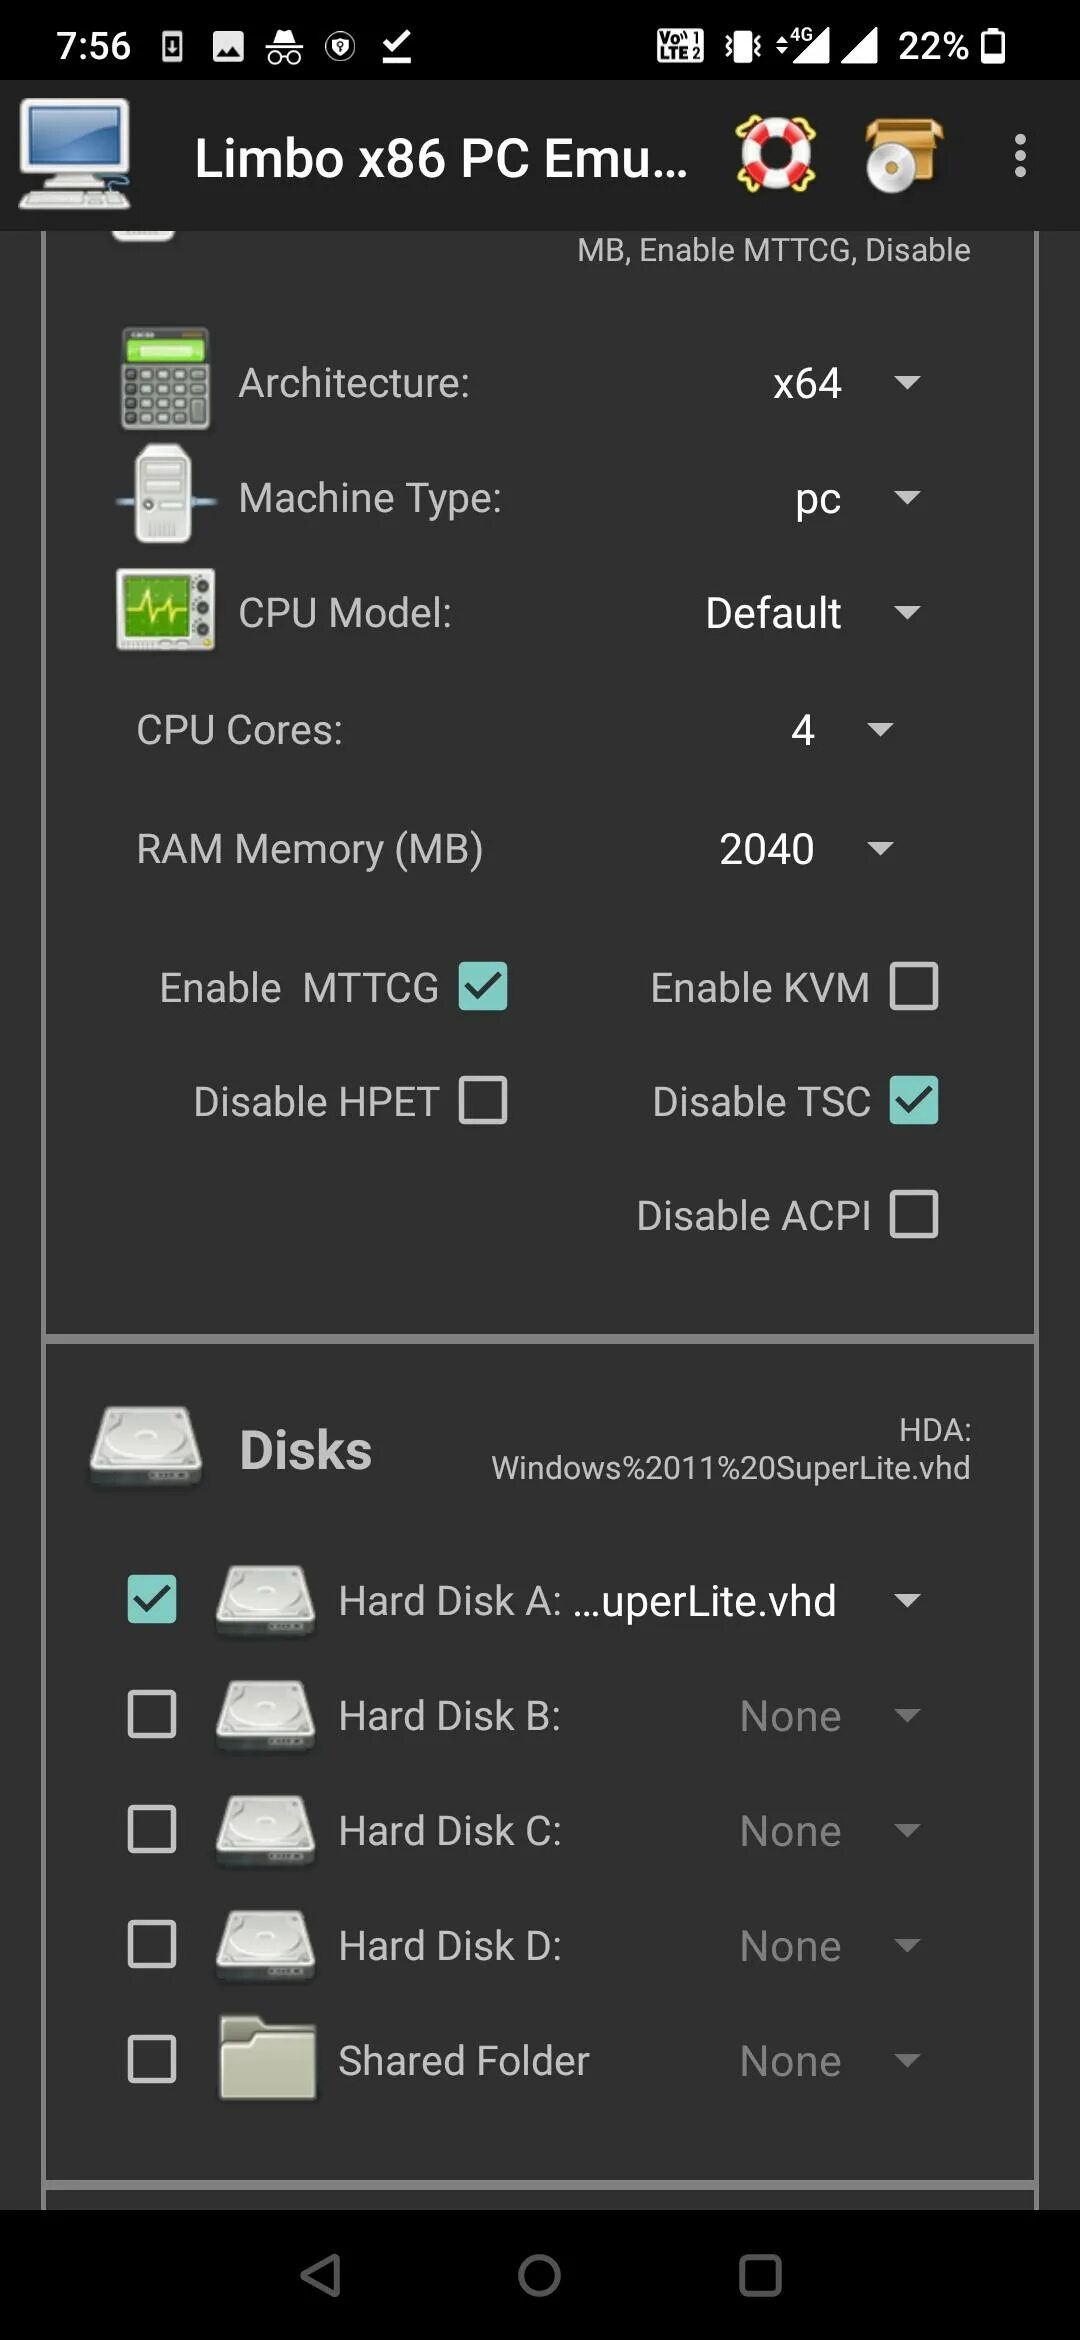The width and height of the screenshot is (1080, 2340).
Task: Tap the lifebuoy help icon
Action: tap(775, 155)
